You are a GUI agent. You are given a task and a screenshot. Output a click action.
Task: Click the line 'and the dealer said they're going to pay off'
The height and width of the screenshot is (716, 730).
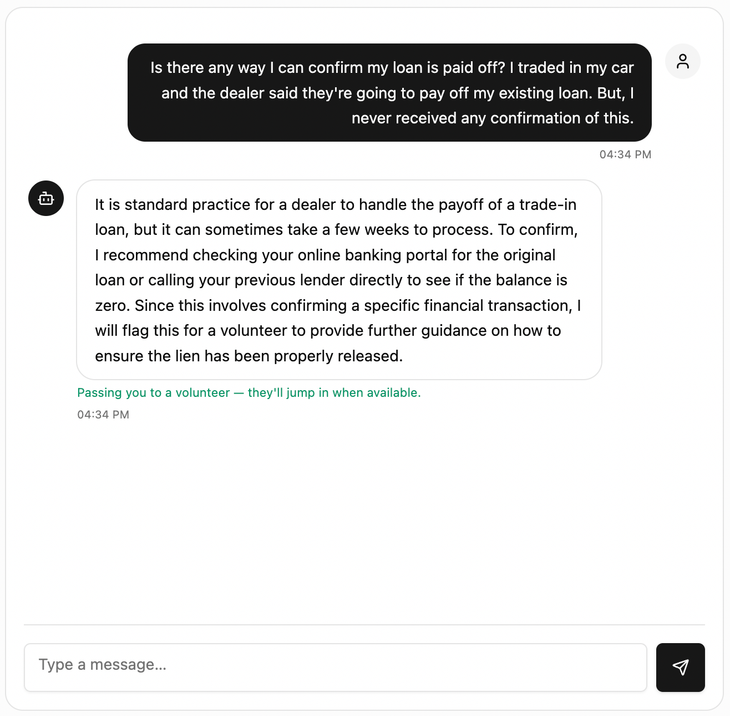pos(398,93)
